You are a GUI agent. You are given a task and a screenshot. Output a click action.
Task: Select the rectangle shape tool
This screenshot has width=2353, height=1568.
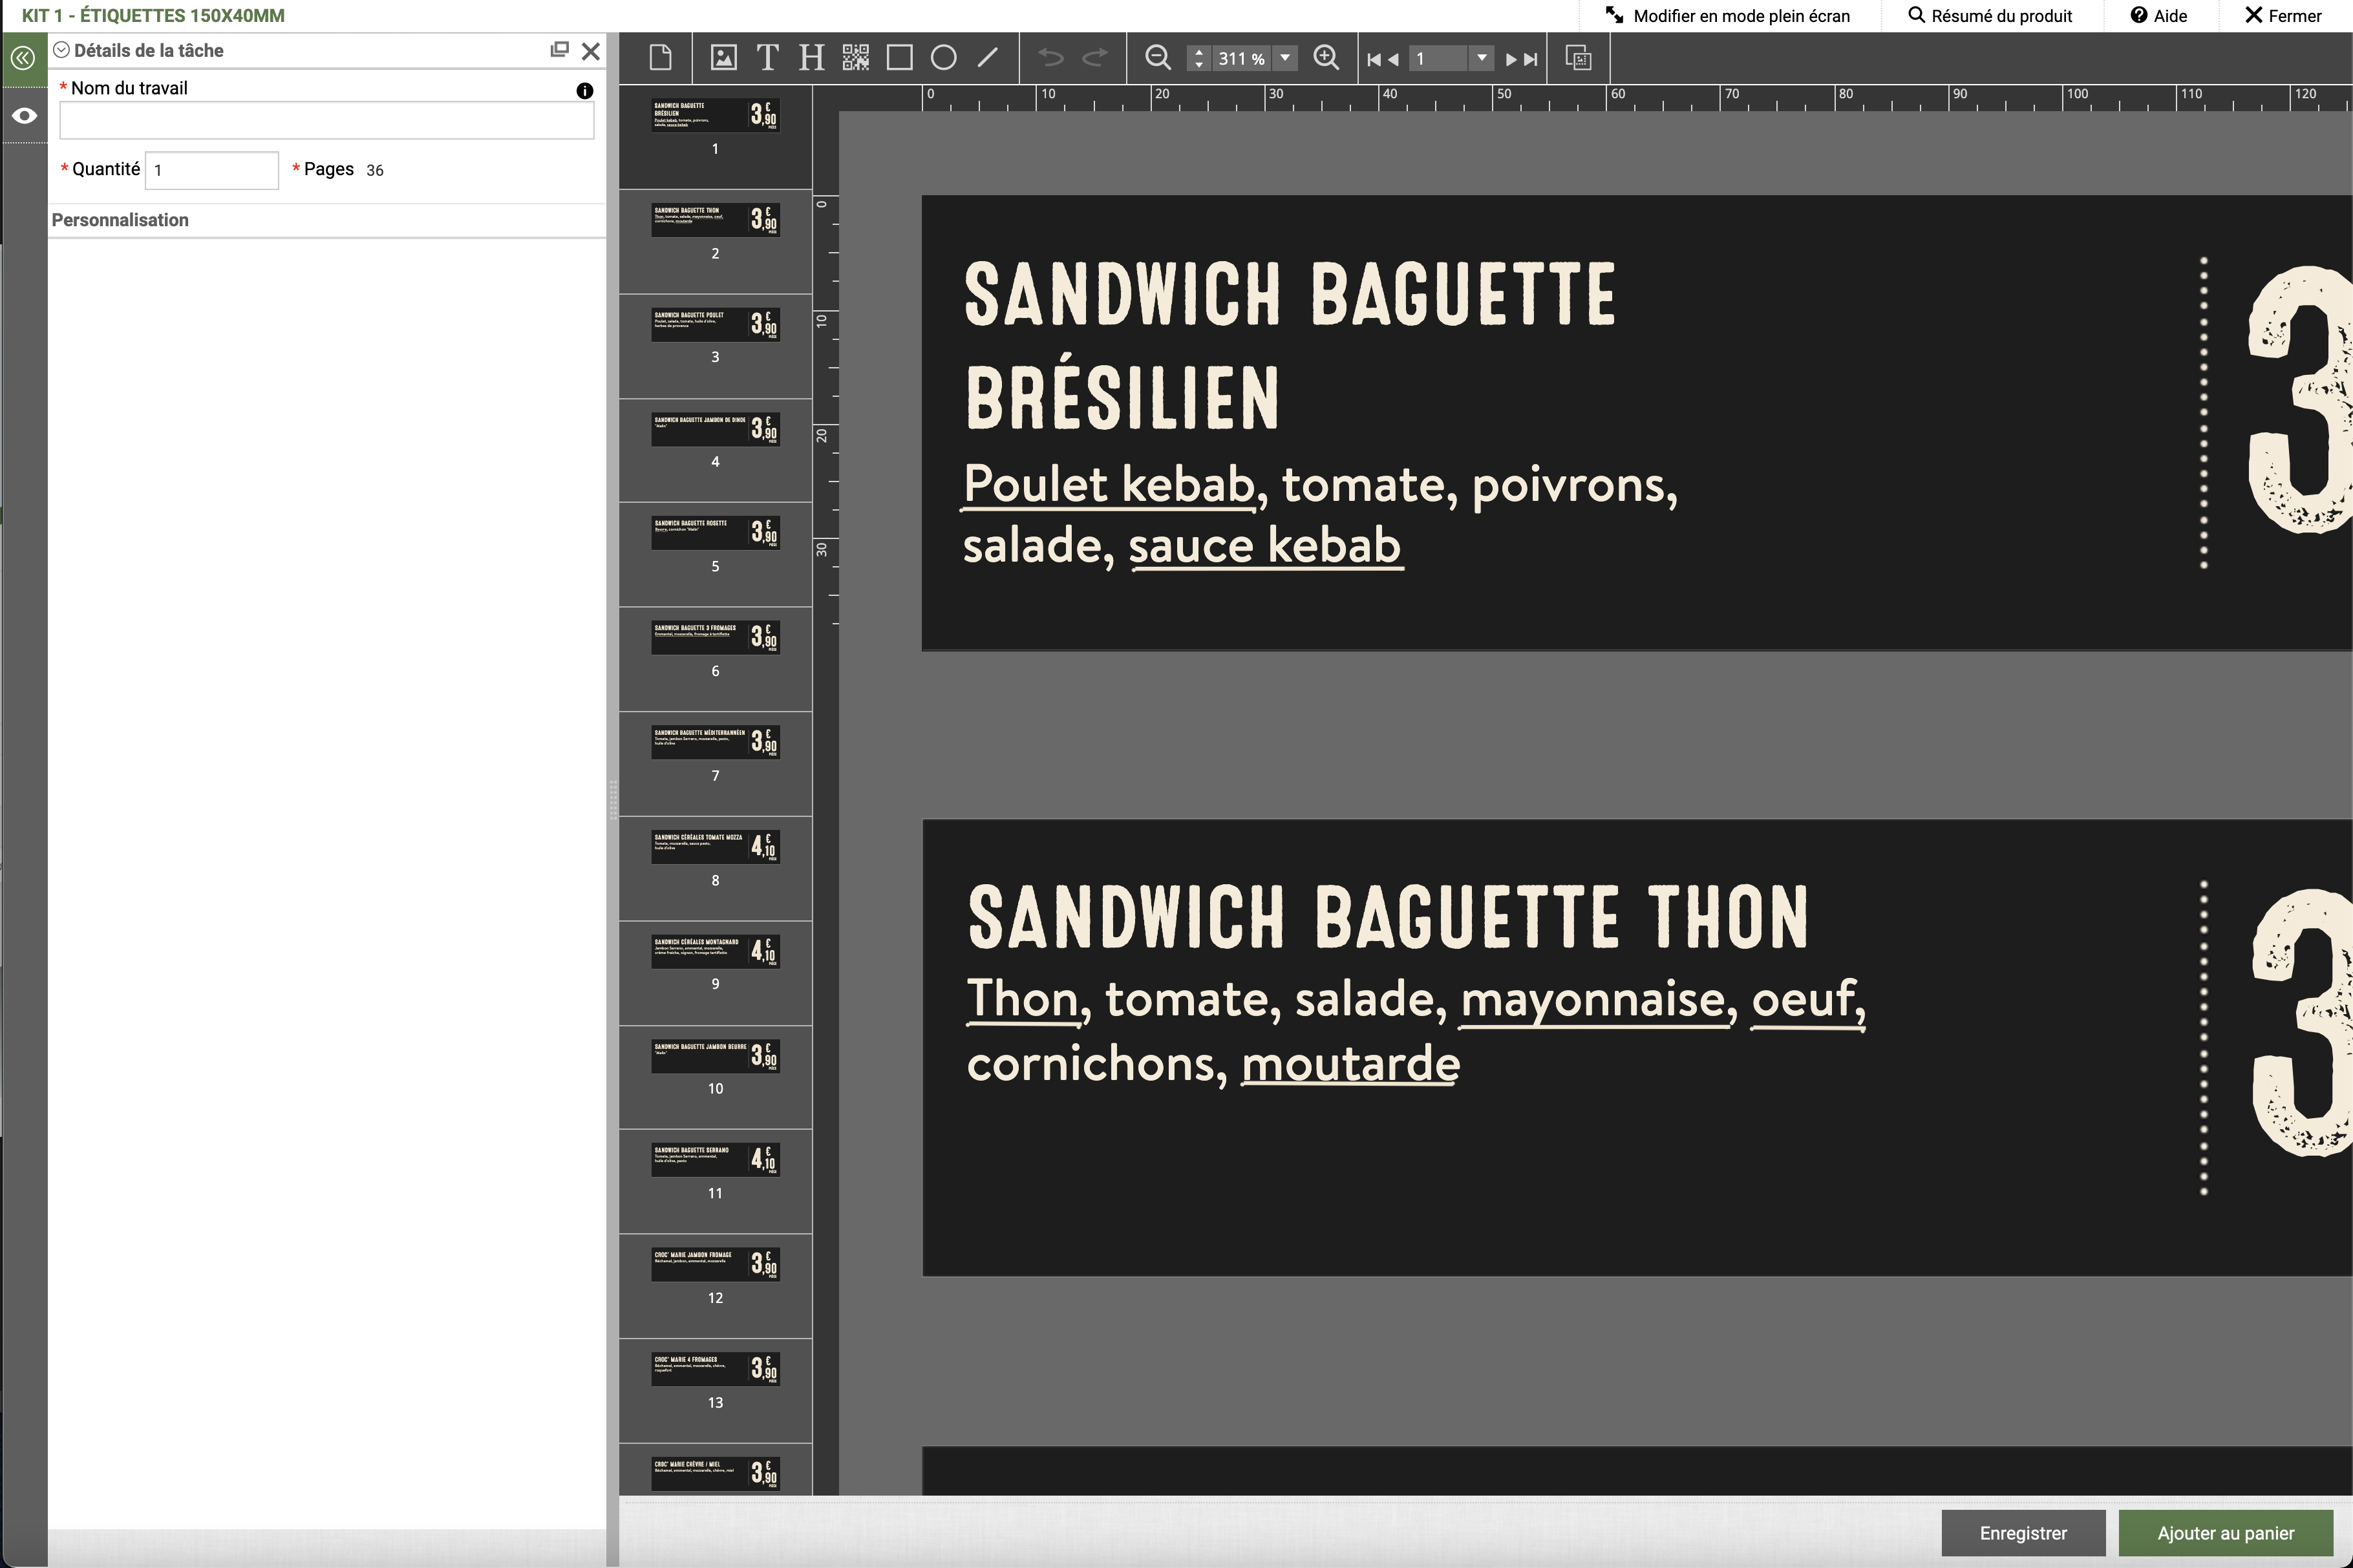pyautogui.click(x=899, y=58)
